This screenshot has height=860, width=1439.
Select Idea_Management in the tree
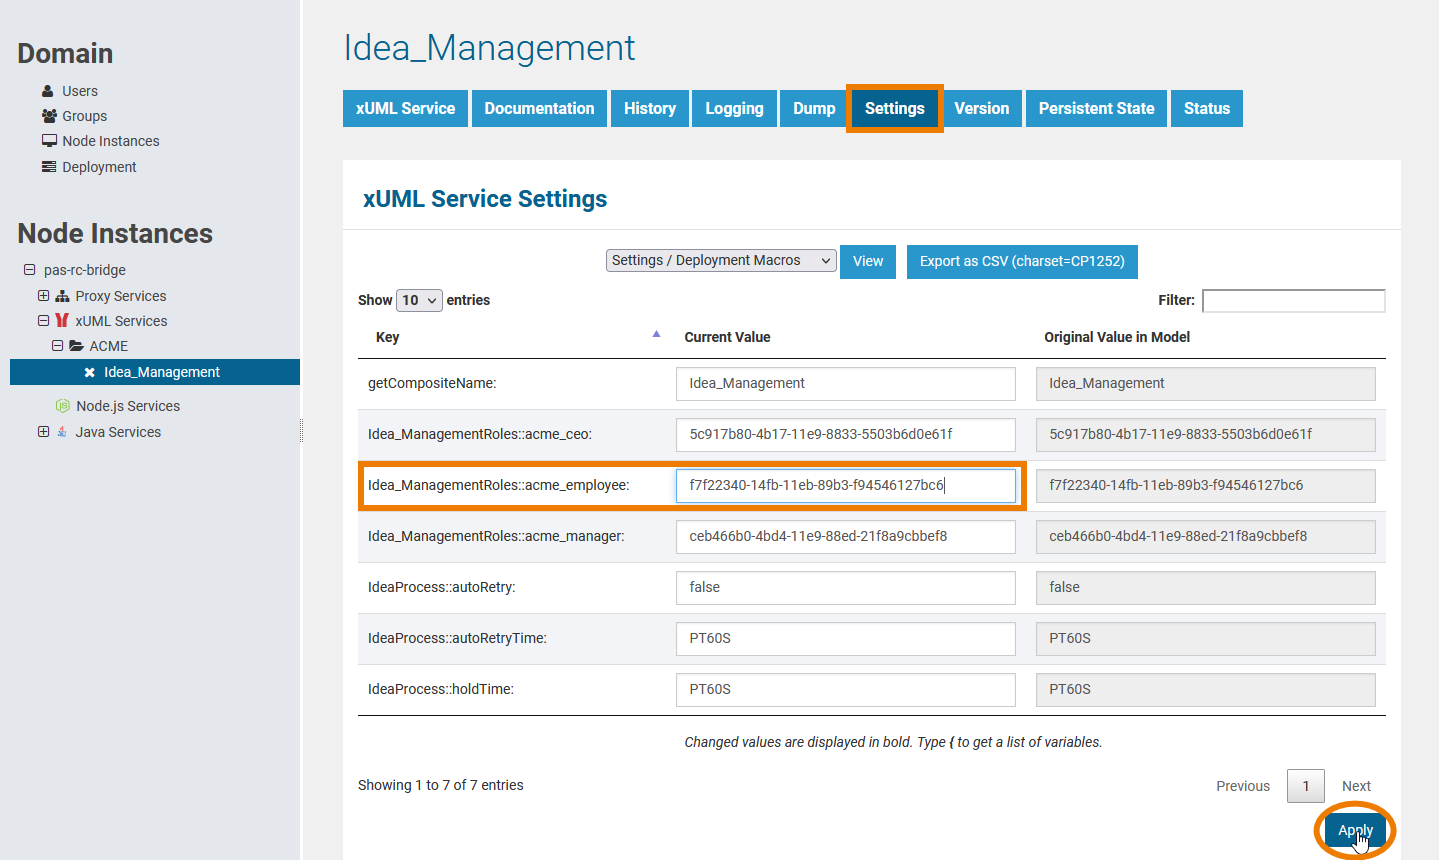162,372
